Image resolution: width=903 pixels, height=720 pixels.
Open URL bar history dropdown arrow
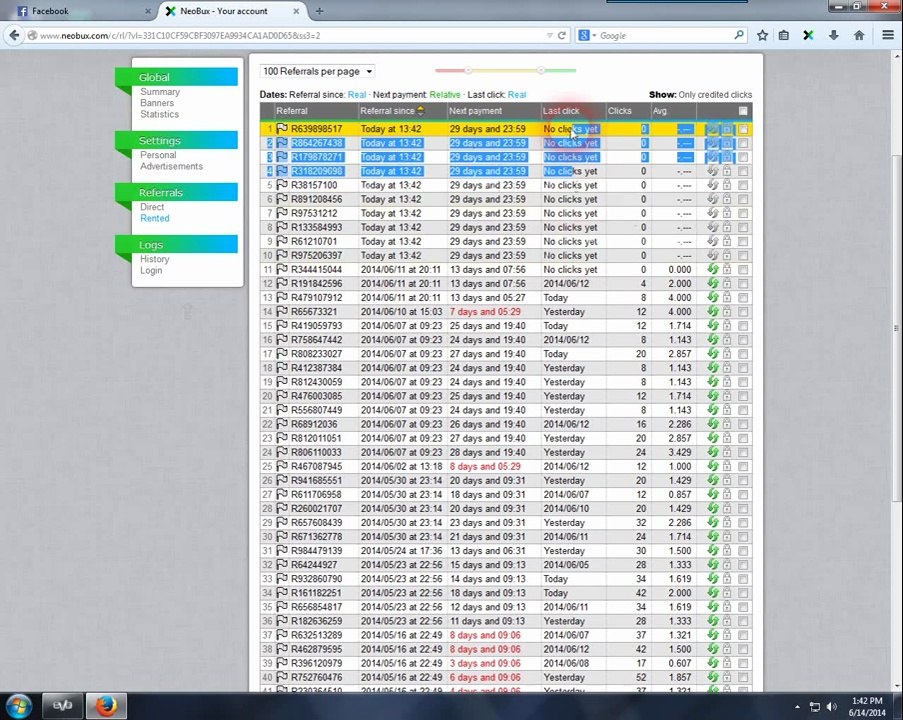[549, 35]
